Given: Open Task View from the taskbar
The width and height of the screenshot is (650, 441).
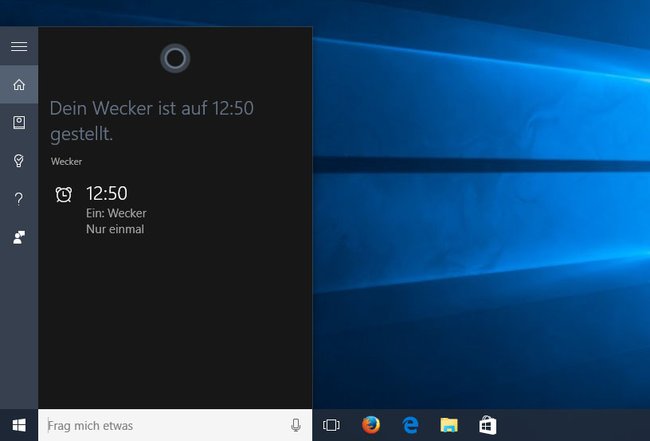Looking at the screenshot, I should click(331, 425).
